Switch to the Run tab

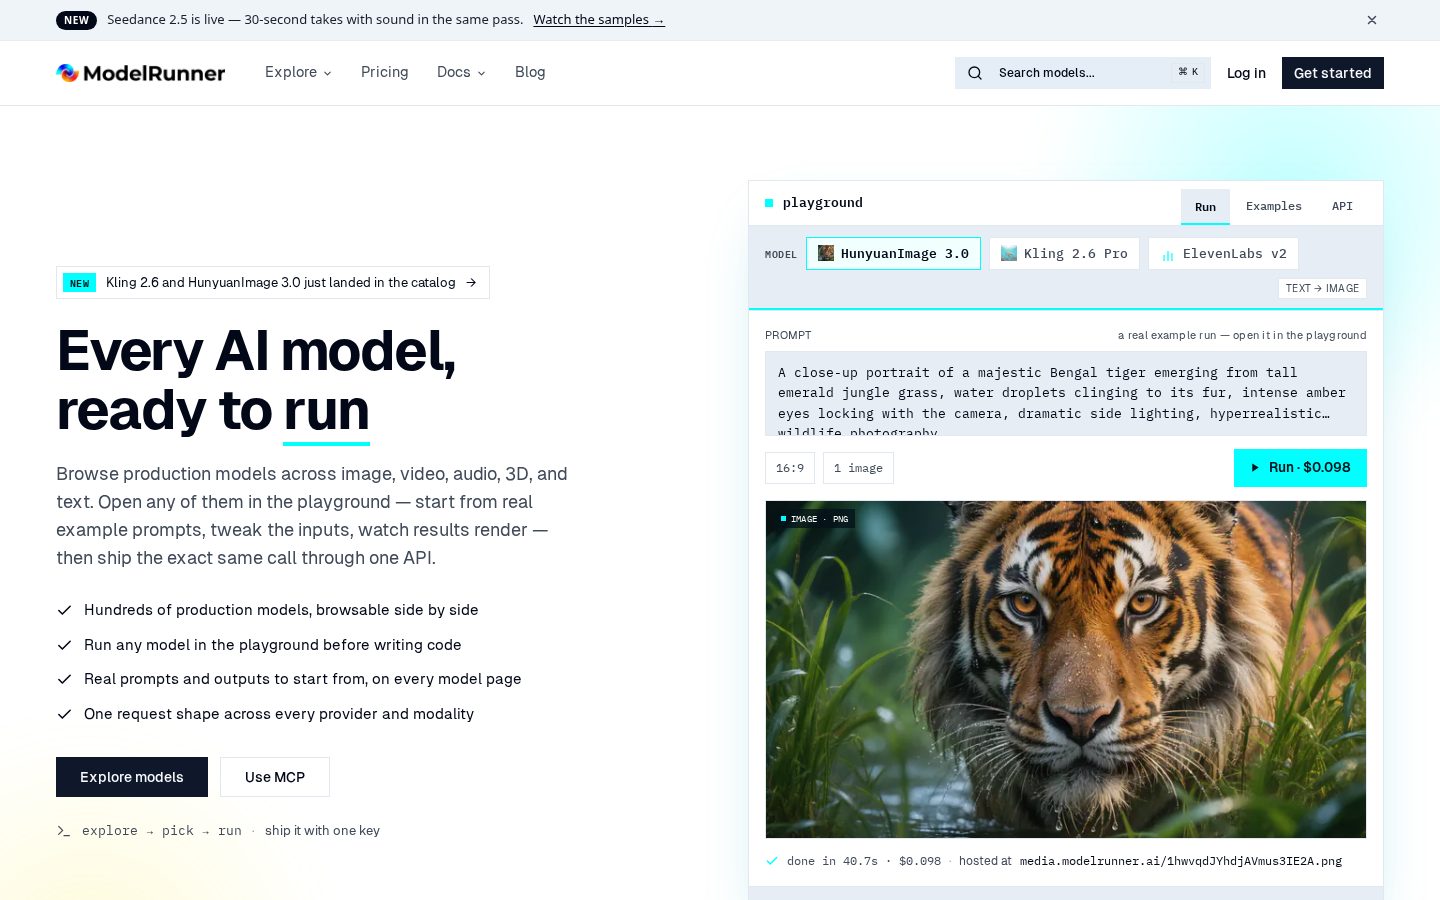click(1205, 206)
